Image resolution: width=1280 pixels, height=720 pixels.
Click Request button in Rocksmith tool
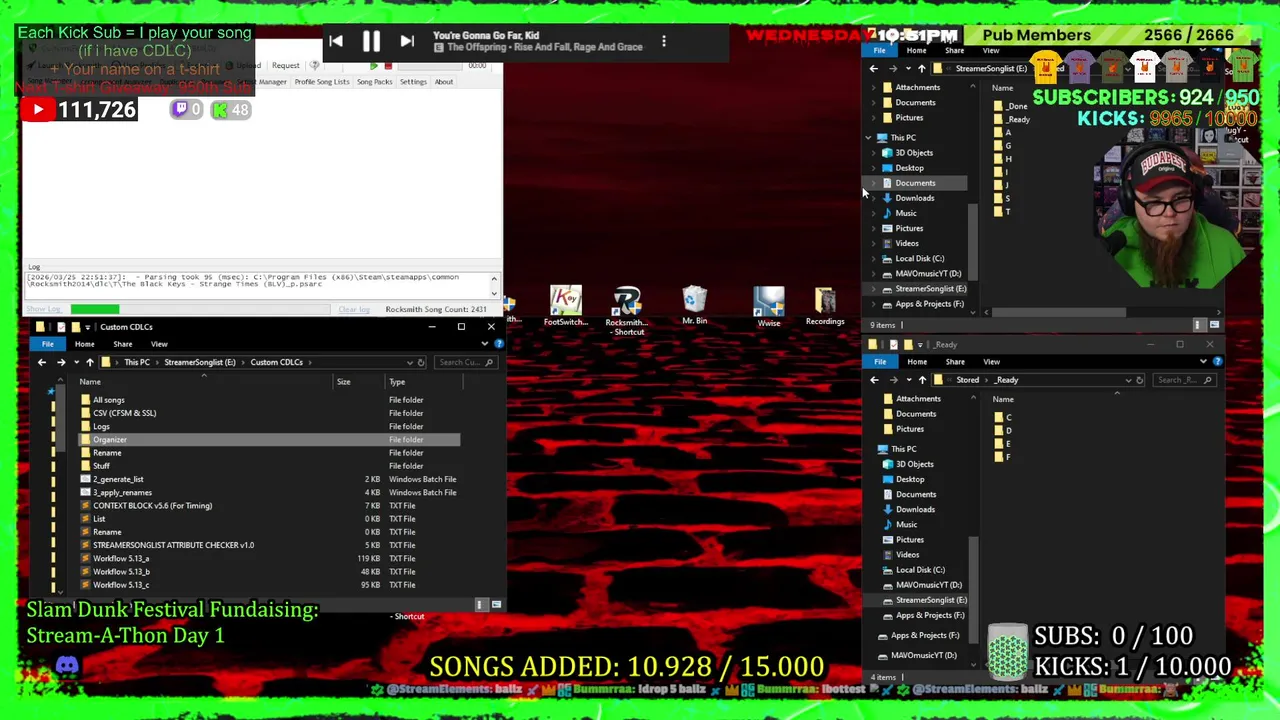pyautogui.click(x=285, y=66)
